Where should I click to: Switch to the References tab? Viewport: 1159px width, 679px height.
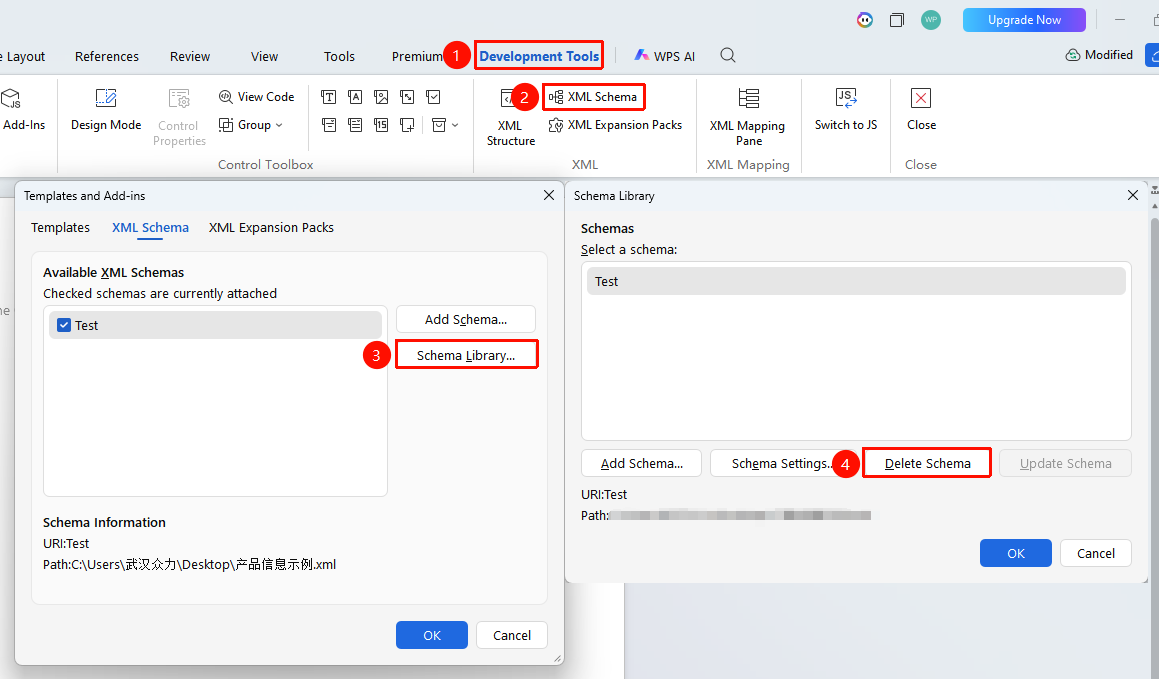pos(106,56)
